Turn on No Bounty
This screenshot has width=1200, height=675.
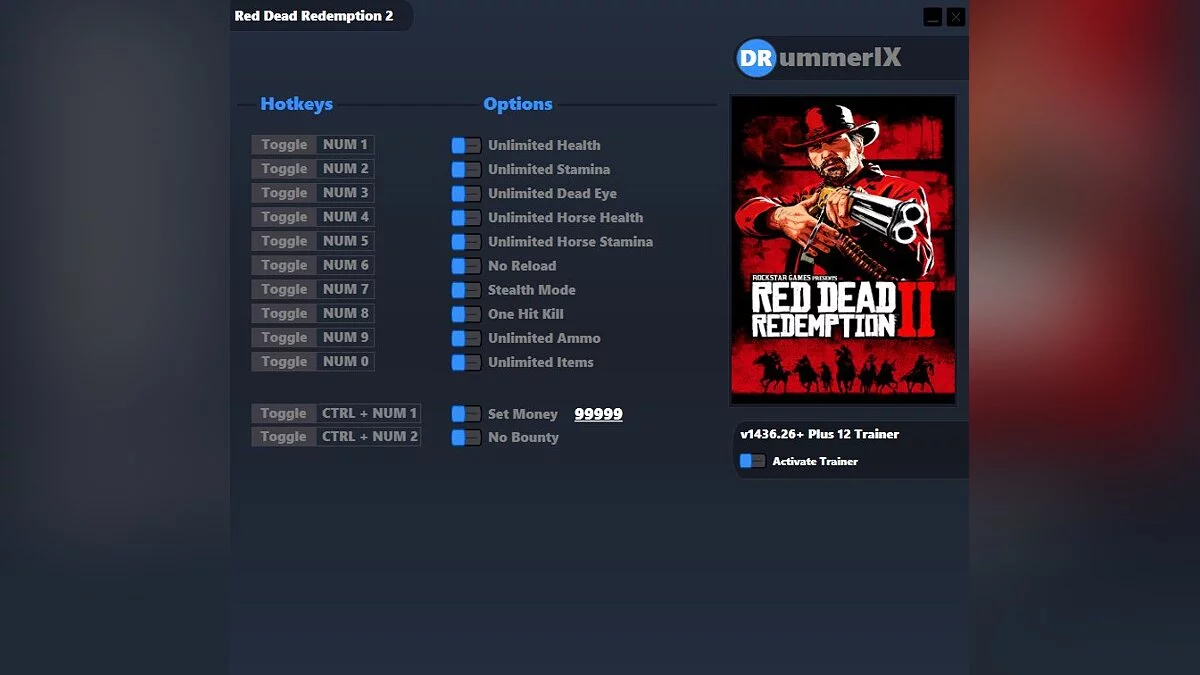(465, 437)
